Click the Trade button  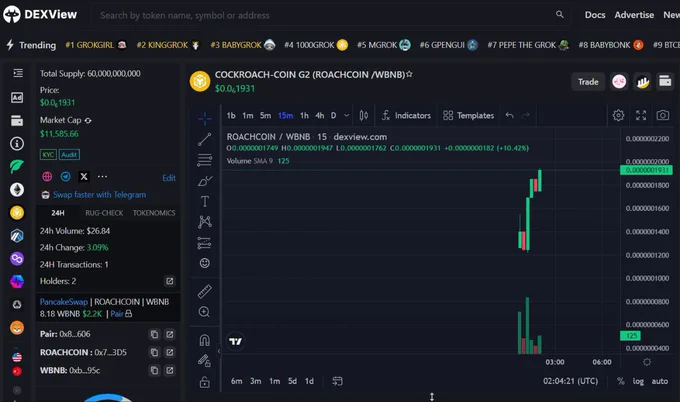coord(588,82)
